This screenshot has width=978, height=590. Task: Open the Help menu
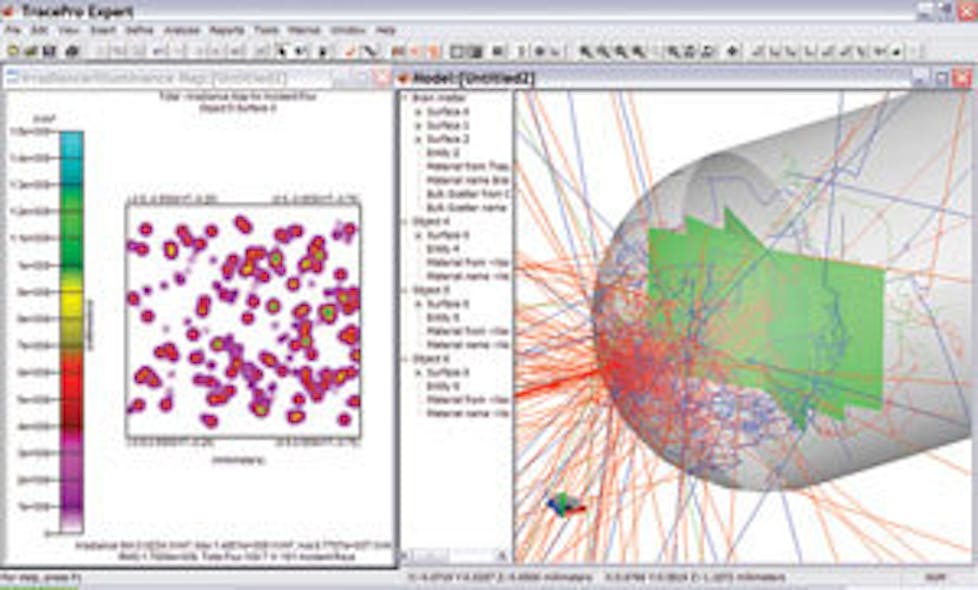[x=385, y=30]
